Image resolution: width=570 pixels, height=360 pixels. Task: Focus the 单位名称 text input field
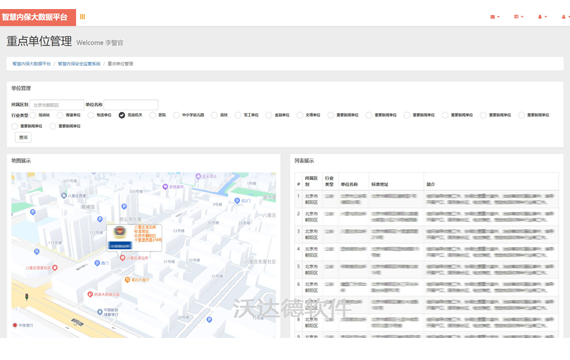(x=131, y=105)
